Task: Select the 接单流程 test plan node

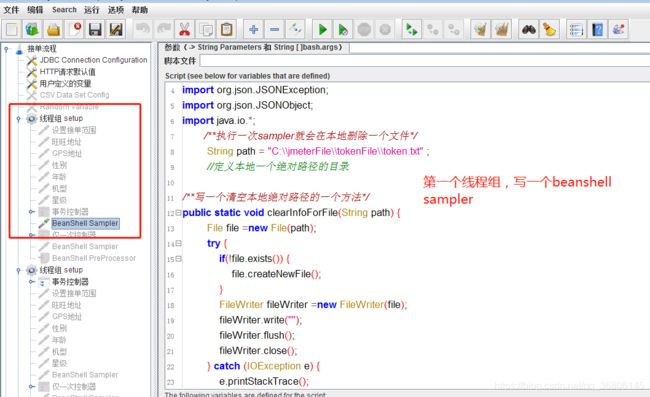Action: (42, 49)
